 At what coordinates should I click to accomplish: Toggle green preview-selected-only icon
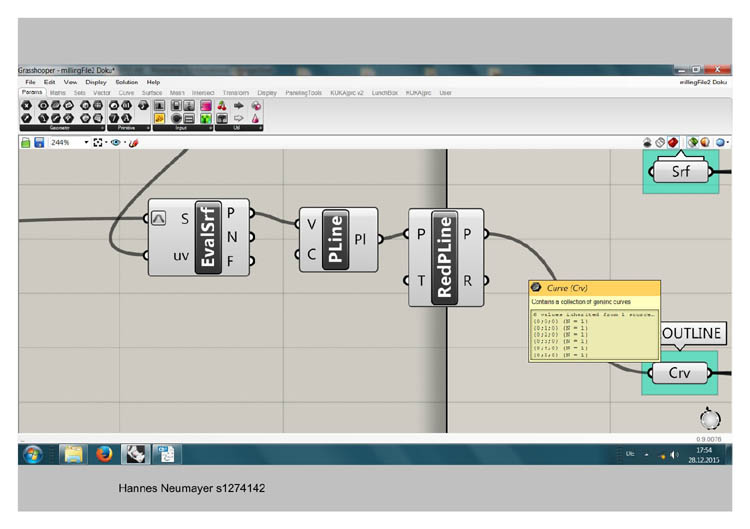coord(692,142)
